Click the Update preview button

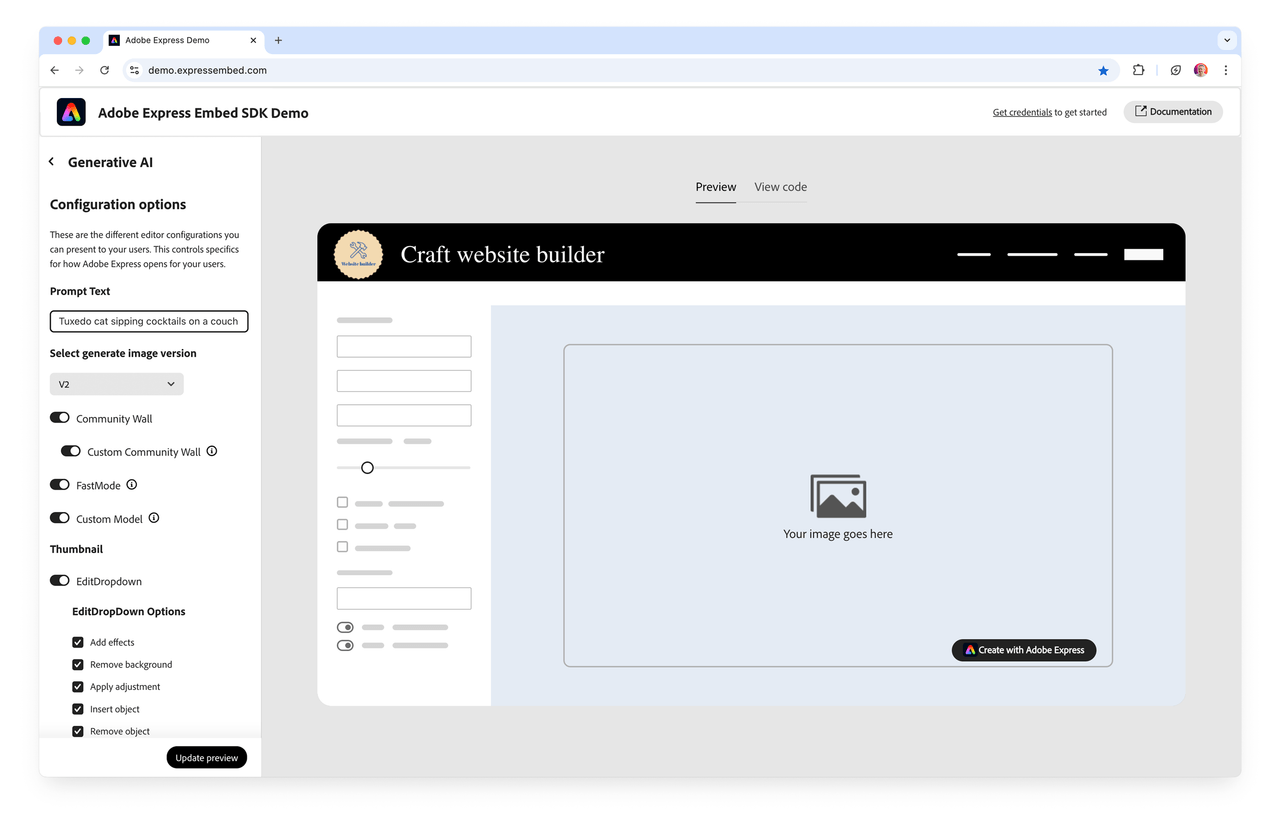[206, 758]
